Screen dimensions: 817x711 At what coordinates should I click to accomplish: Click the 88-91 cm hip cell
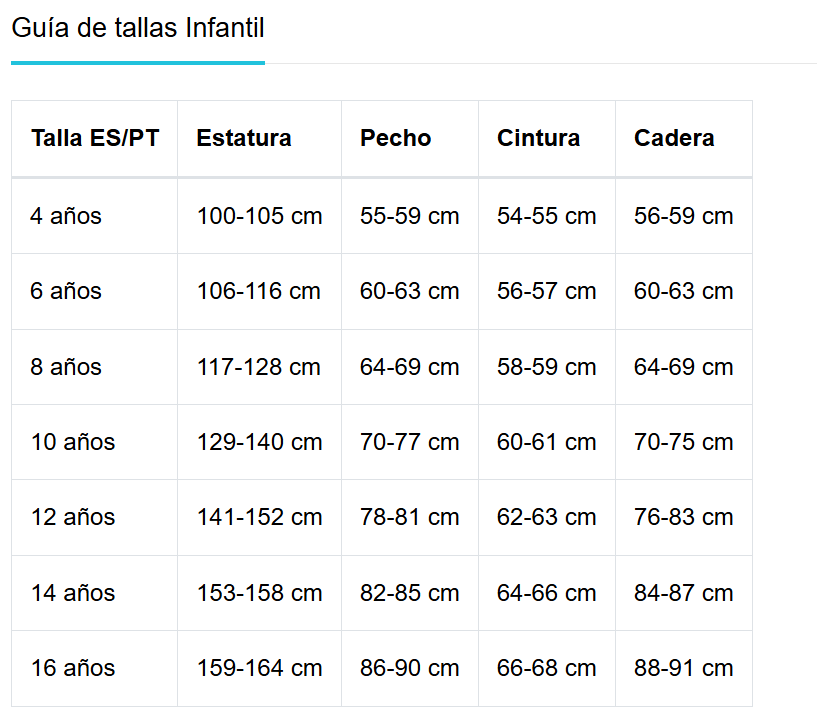(683, 668)
